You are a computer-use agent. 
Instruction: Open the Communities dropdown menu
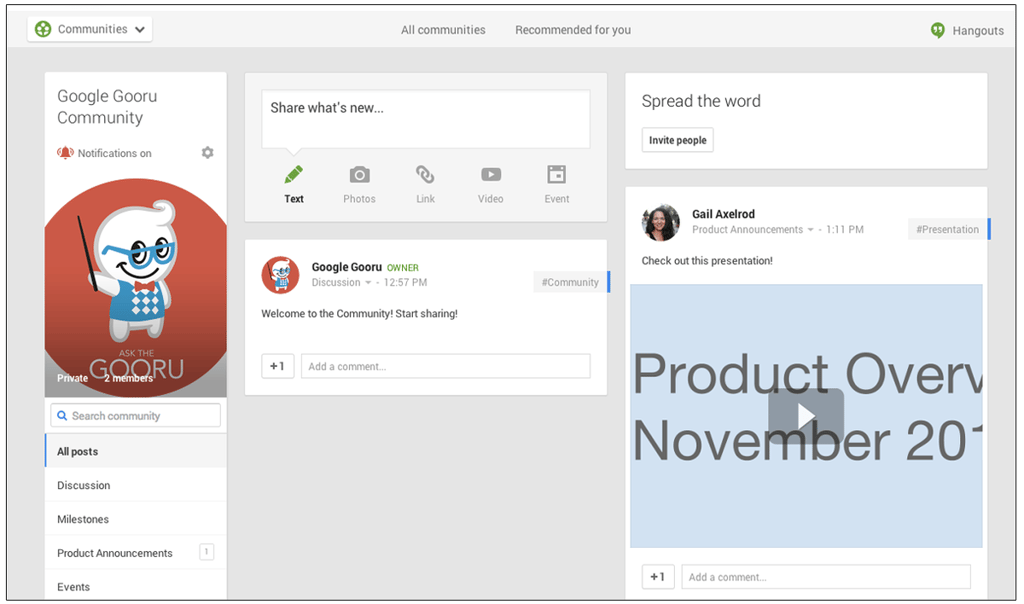point(90,29)
